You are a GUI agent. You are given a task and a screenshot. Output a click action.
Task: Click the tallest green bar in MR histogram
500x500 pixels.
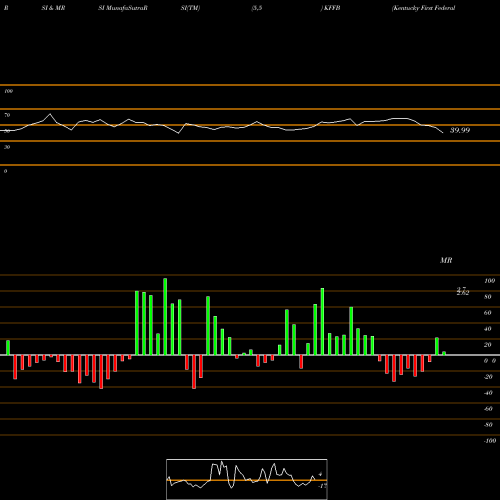[x=165, y=317]
